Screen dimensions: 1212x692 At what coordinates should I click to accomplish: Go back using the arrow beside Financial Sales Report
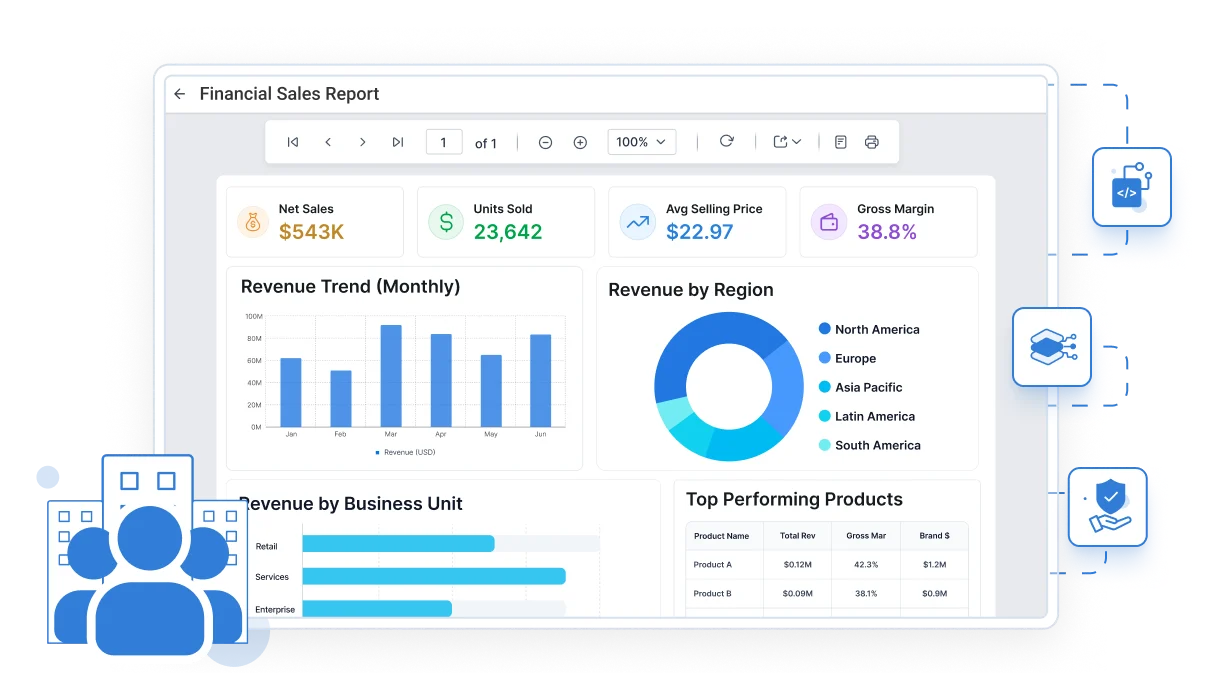(180, 94)
